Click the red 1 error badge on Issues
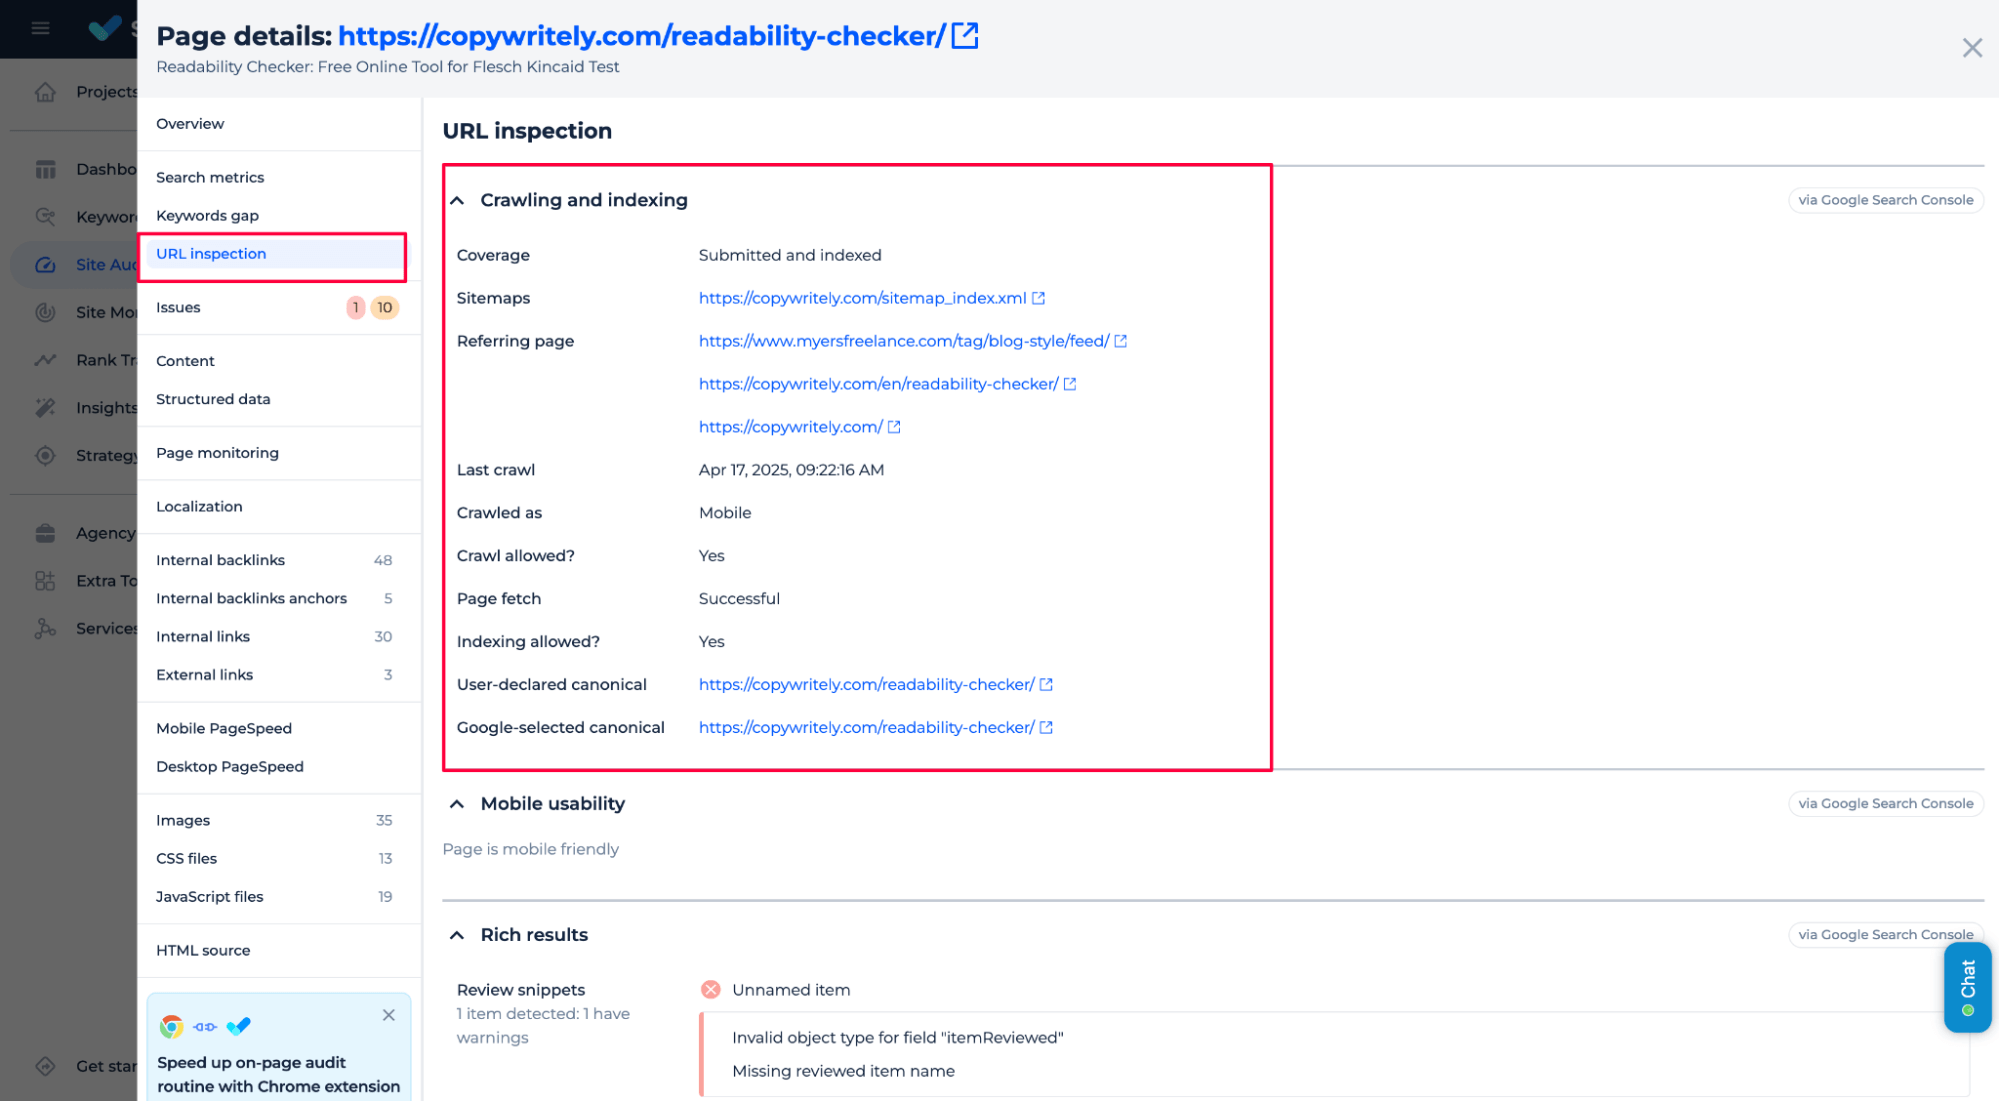This screenshot has width=1999, height=1102. [355, 307]
